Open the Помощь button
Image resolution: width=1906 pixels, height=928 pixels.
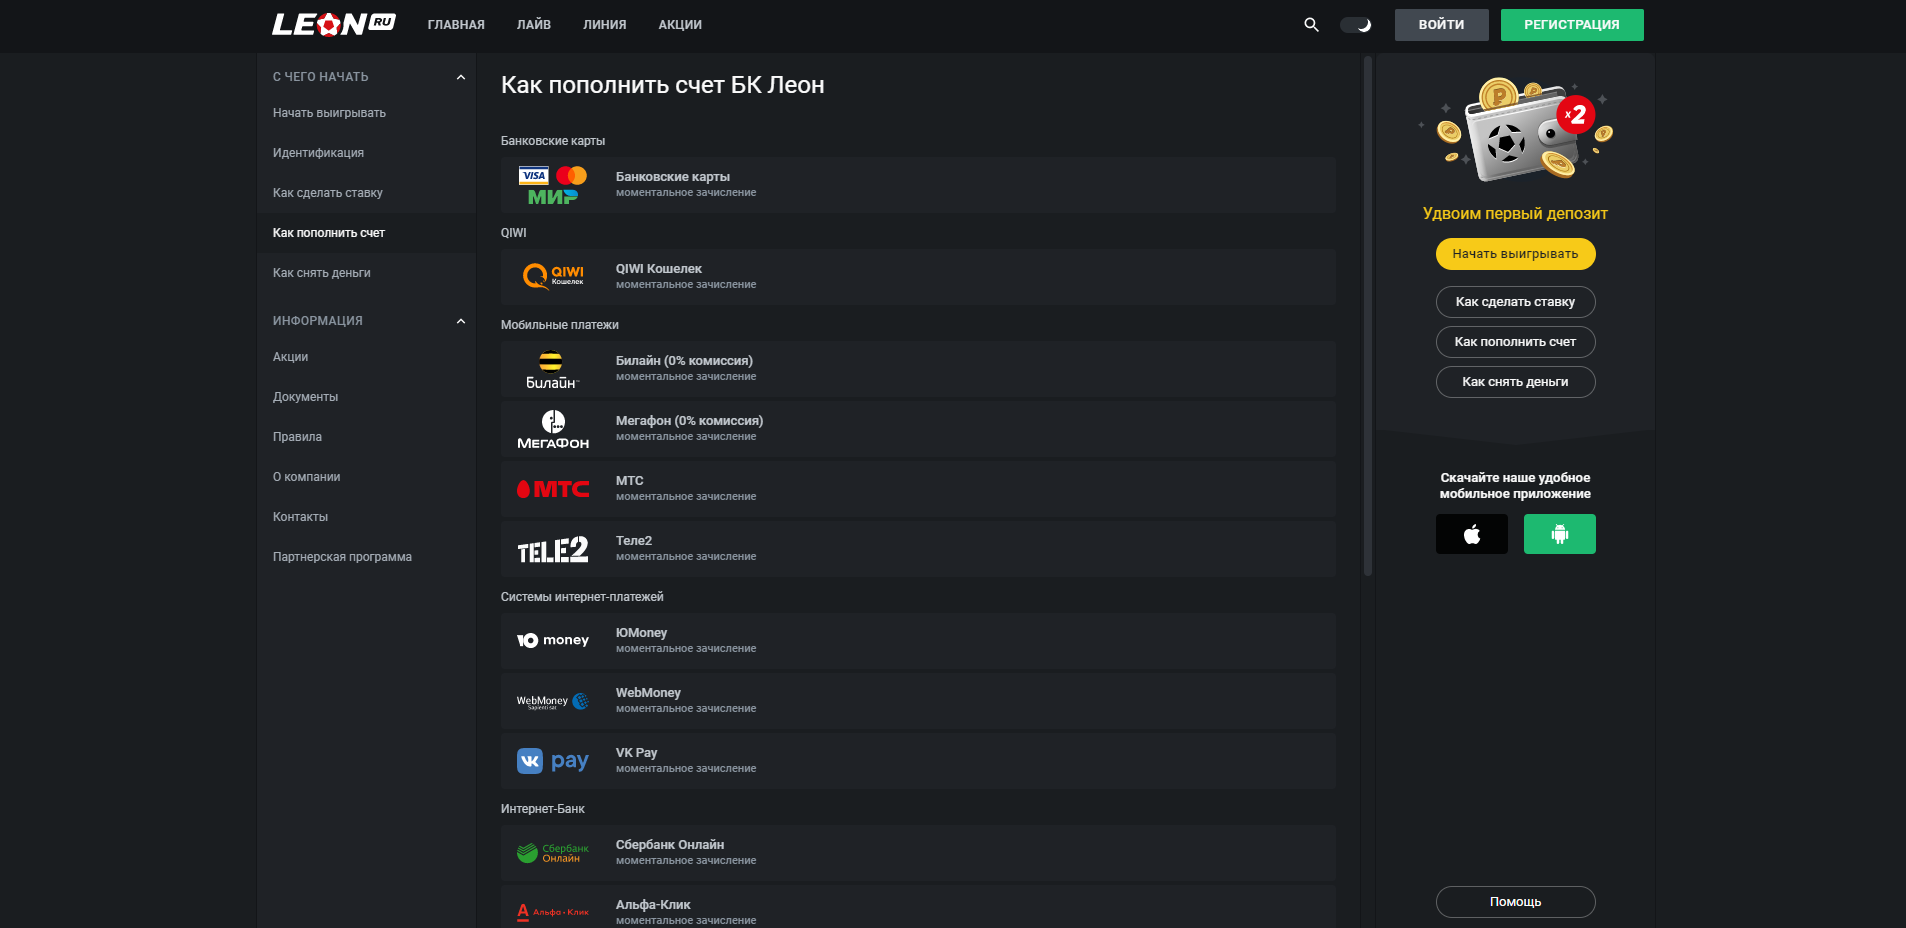[x=1515, y=902]
